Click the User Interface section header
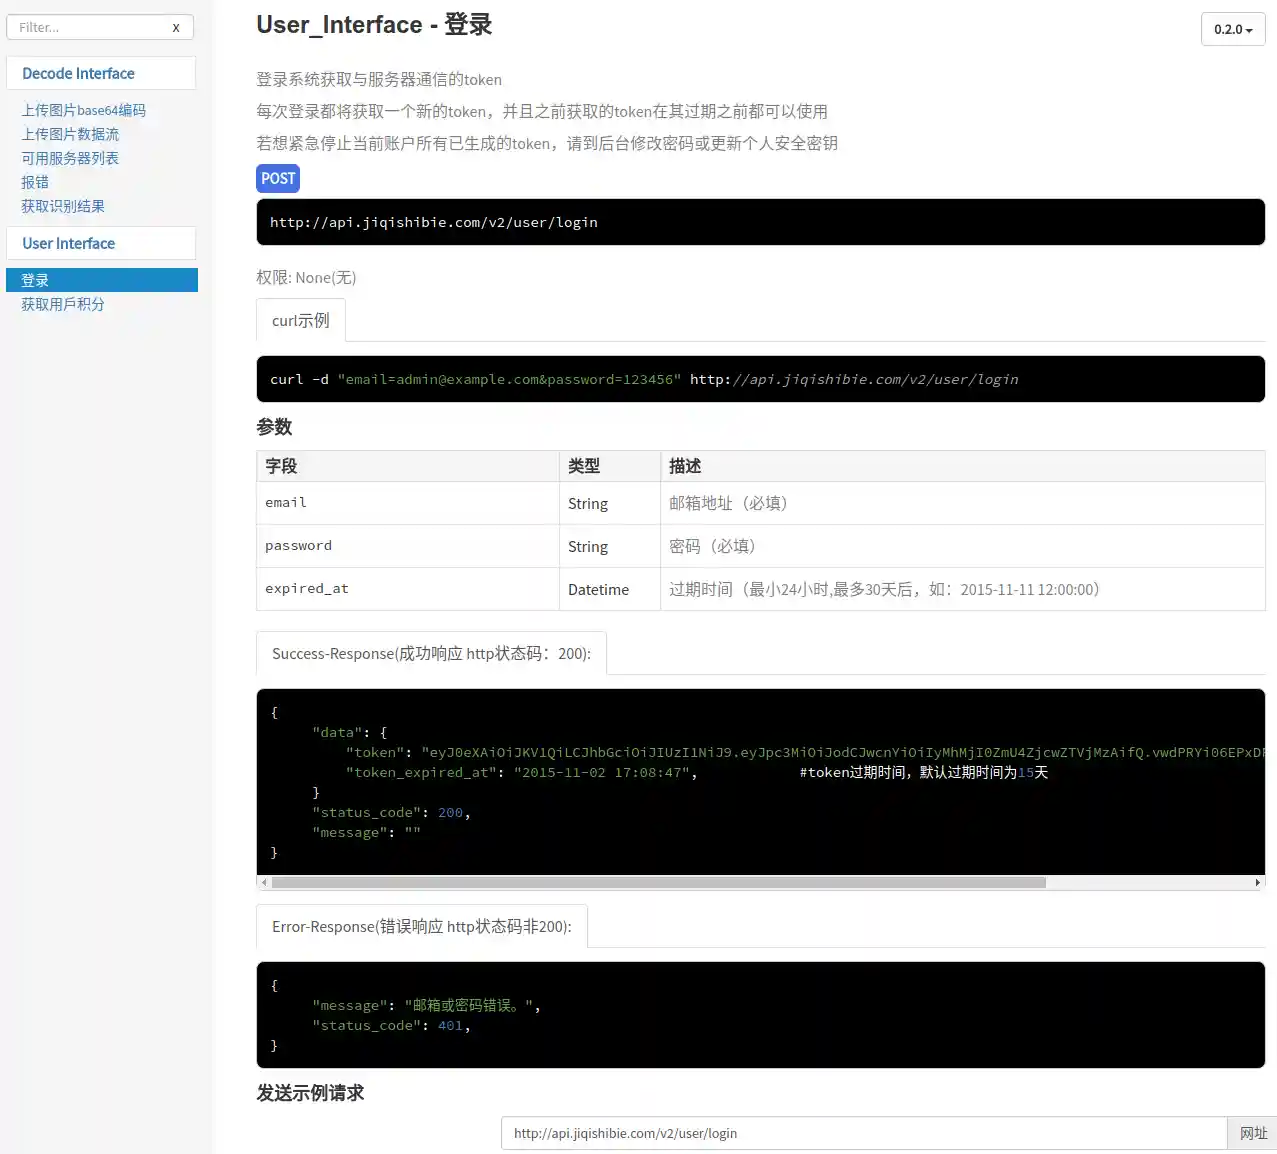Screen dimensions: 1277x1154 click(x=68, y=244)
